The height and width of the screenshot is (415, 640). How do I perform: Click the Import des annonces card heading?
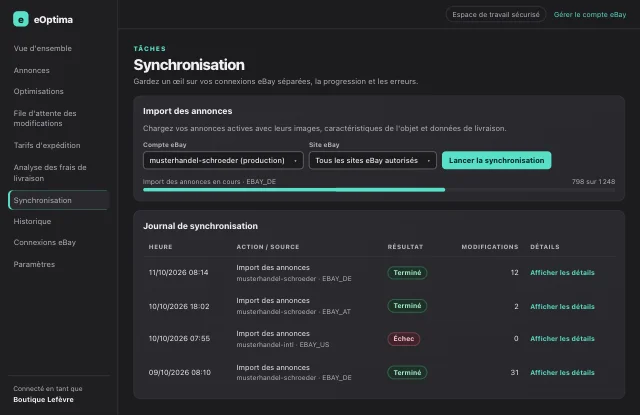(x=187, y=111)
